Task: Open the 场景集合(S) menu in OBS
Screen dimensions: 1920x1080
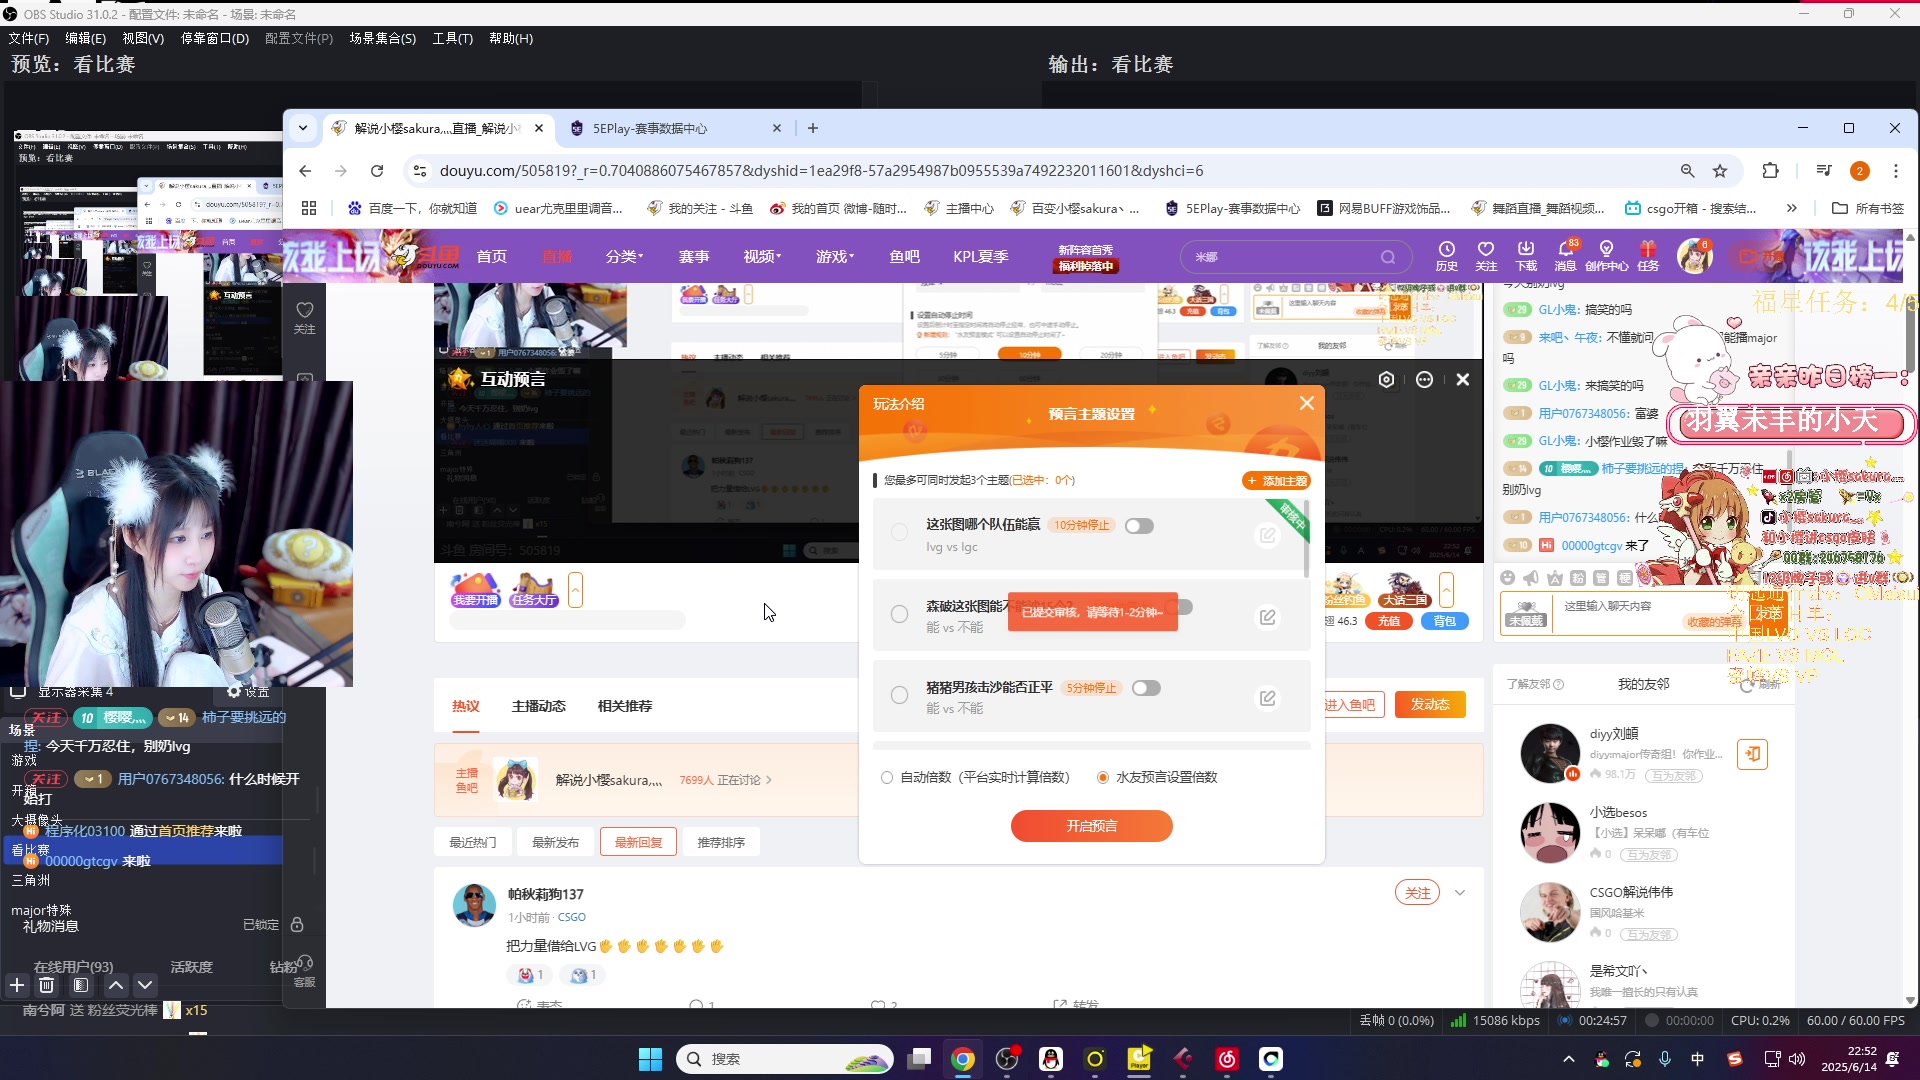Action: (382, 38)
